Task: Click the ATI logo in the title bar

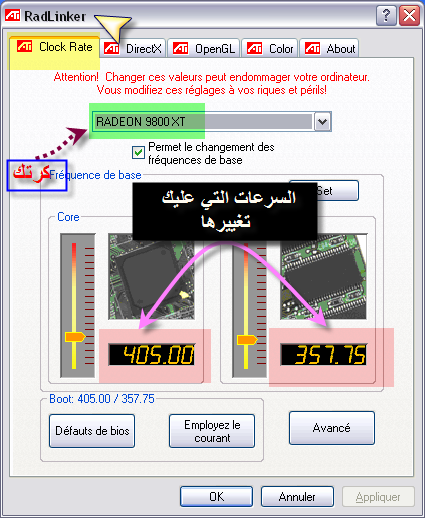Action: point(13,15)
